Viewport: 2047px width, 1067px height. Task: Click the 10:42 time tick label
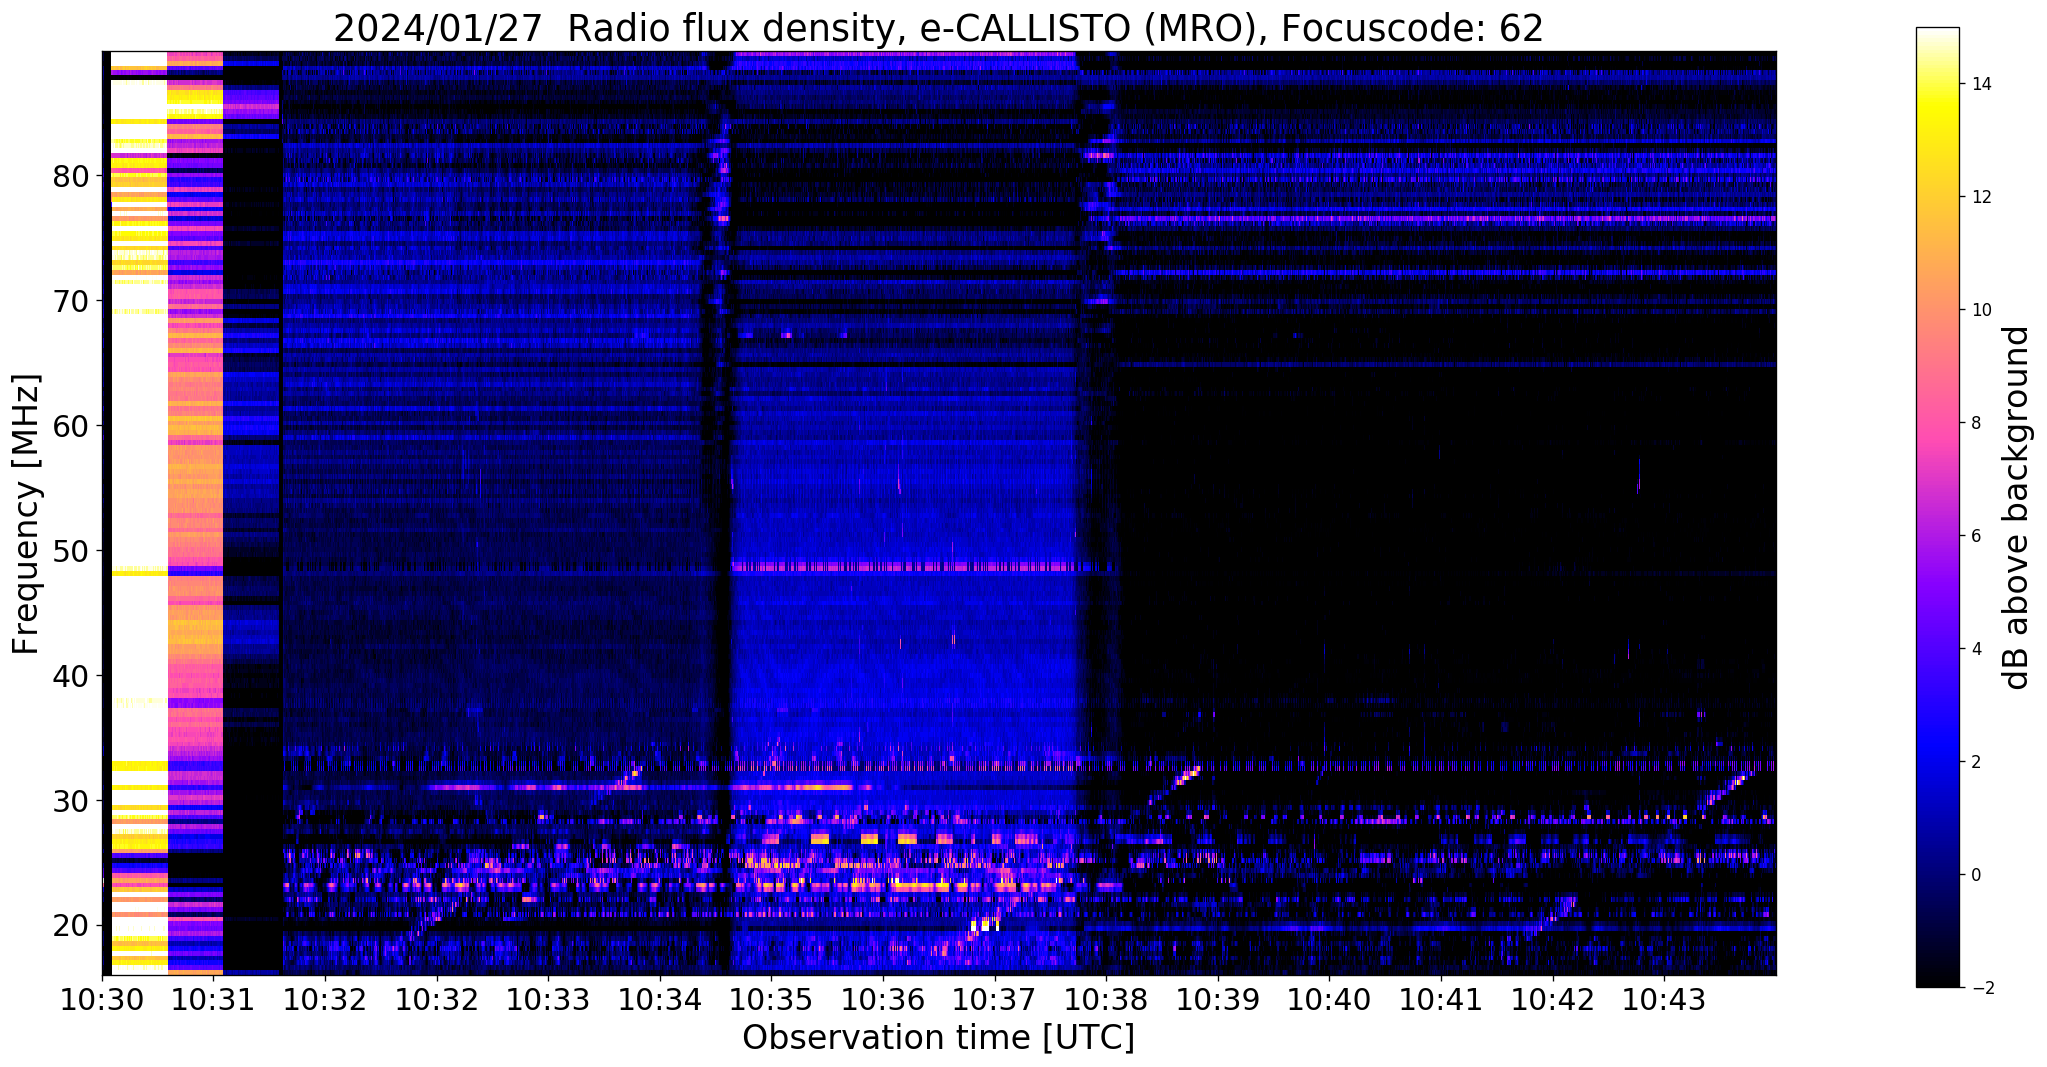pyautogui.click(x=1553, y=1000)
